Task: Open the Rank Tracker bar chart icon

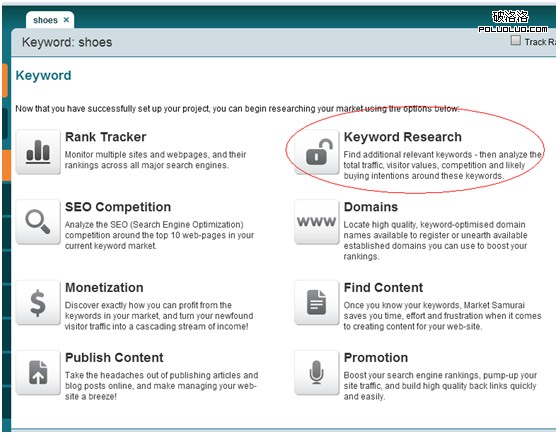Action: click(x=38, y=152)
